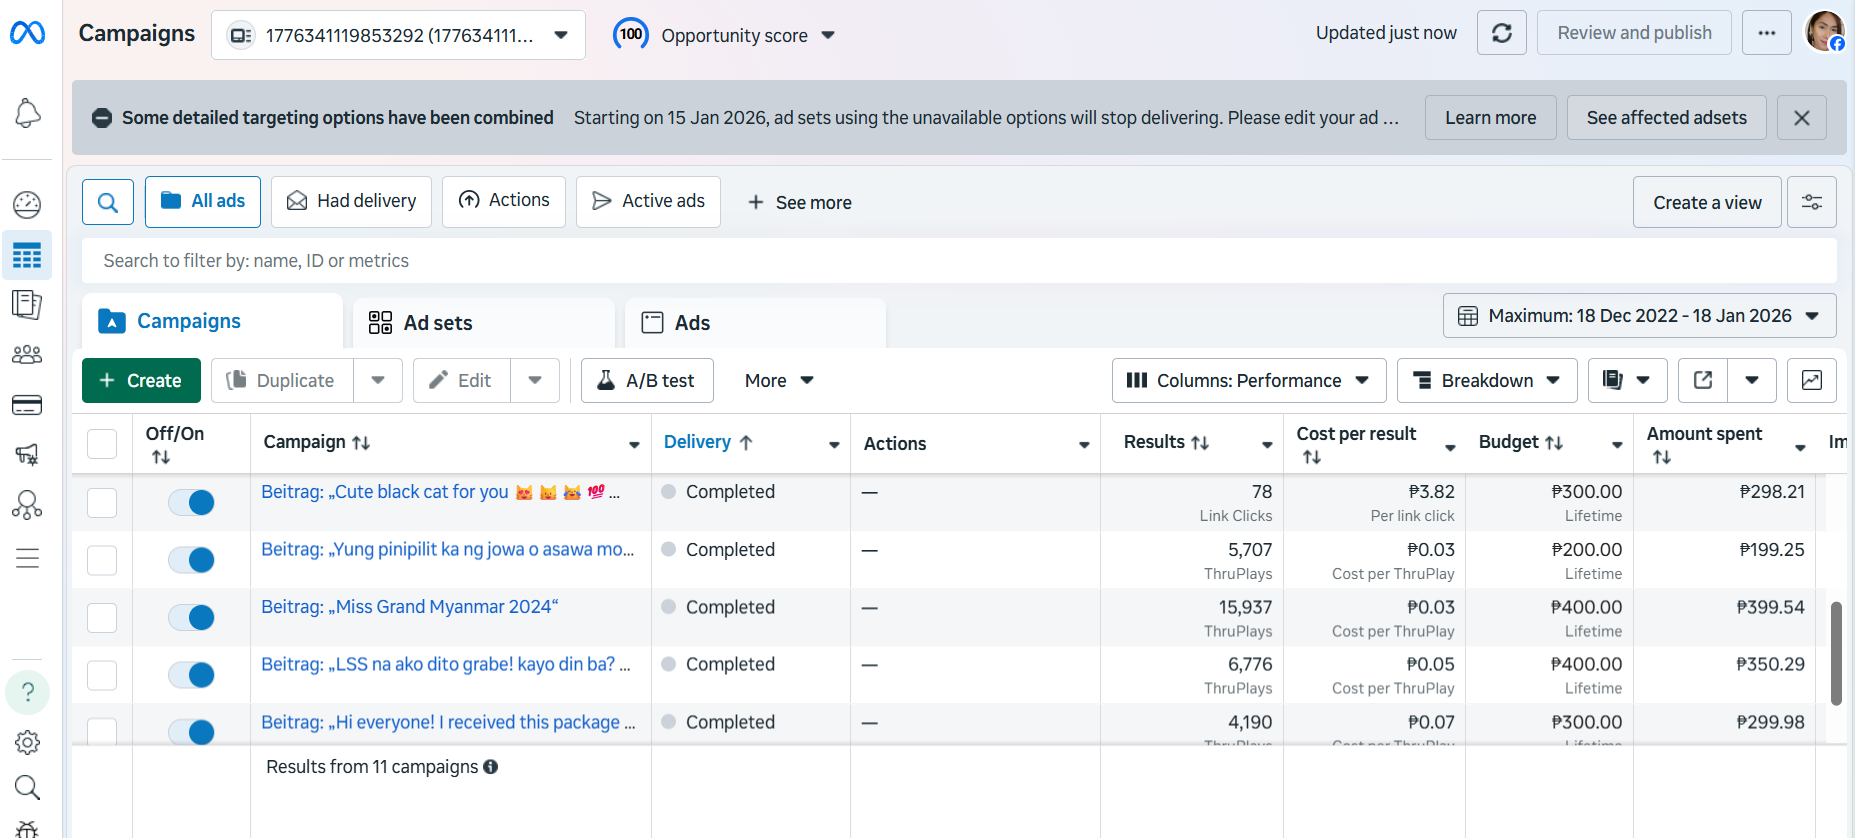Open the Breakdown dropdown
This screenshot has width=1855, height=838.
[x=1486, y=380]
